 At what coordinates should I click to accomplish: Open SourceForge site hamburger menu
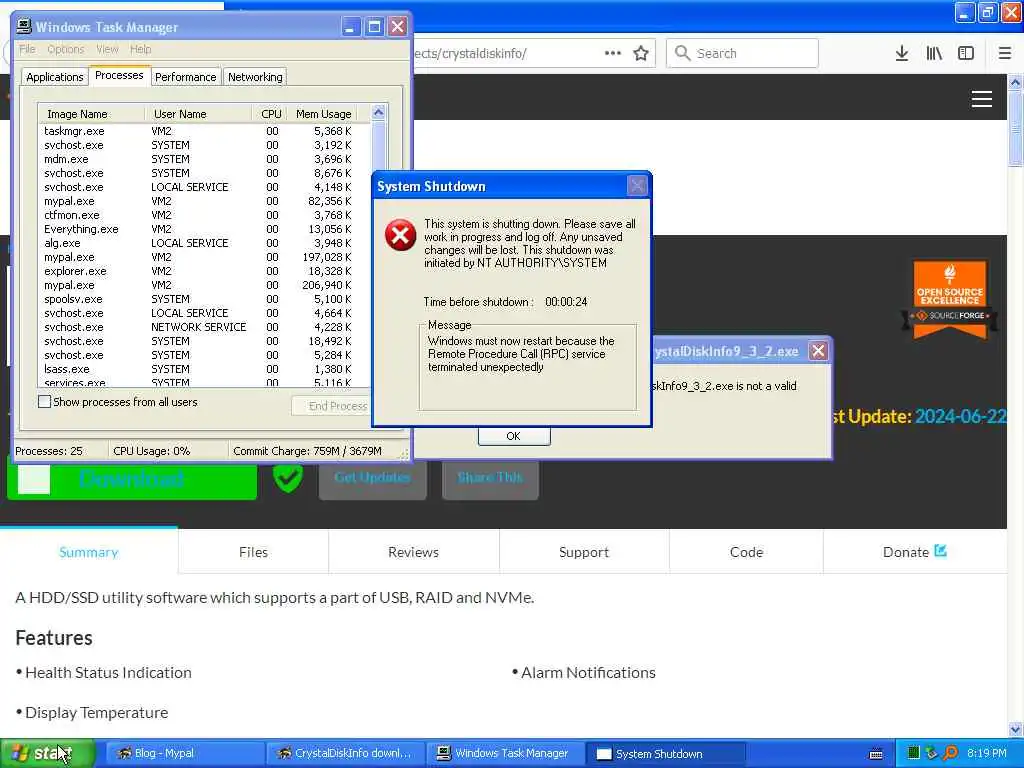click(x=982, y=99)
